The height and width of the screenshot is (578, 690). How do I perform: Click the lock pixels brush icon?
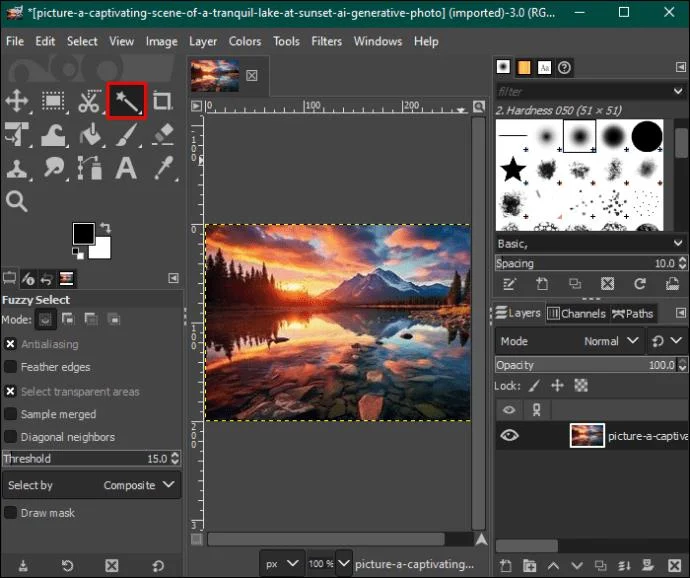534,386
